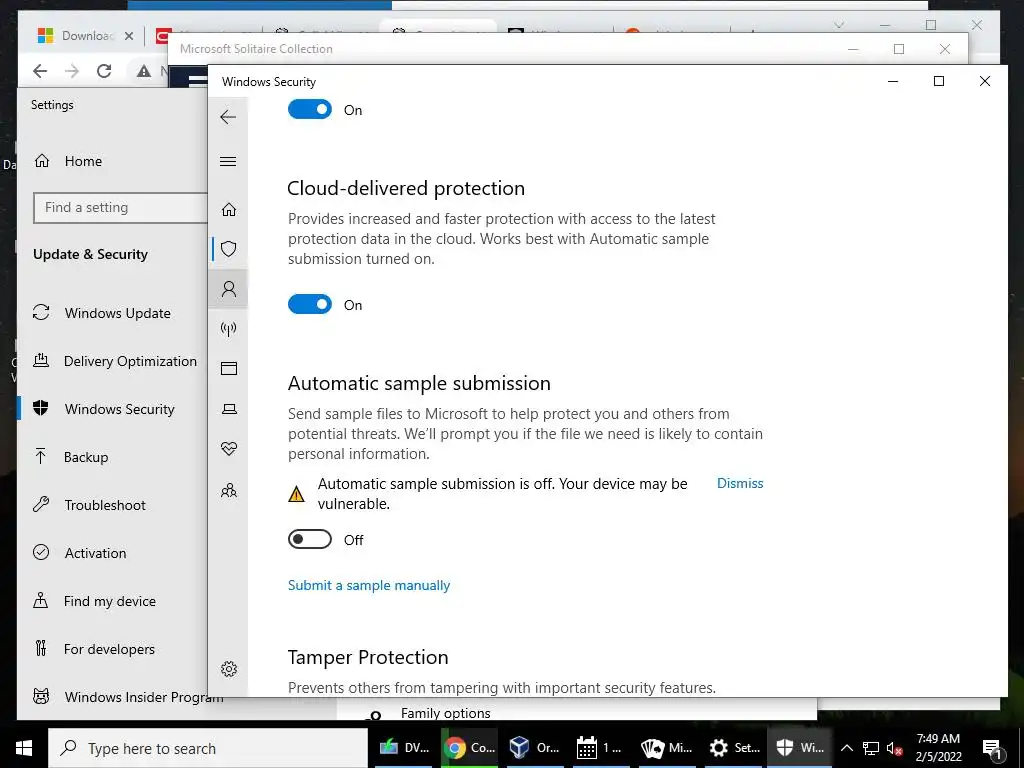Open Device performance & health heart icon
1024x768 pixels.
click(x=229, y=449)
